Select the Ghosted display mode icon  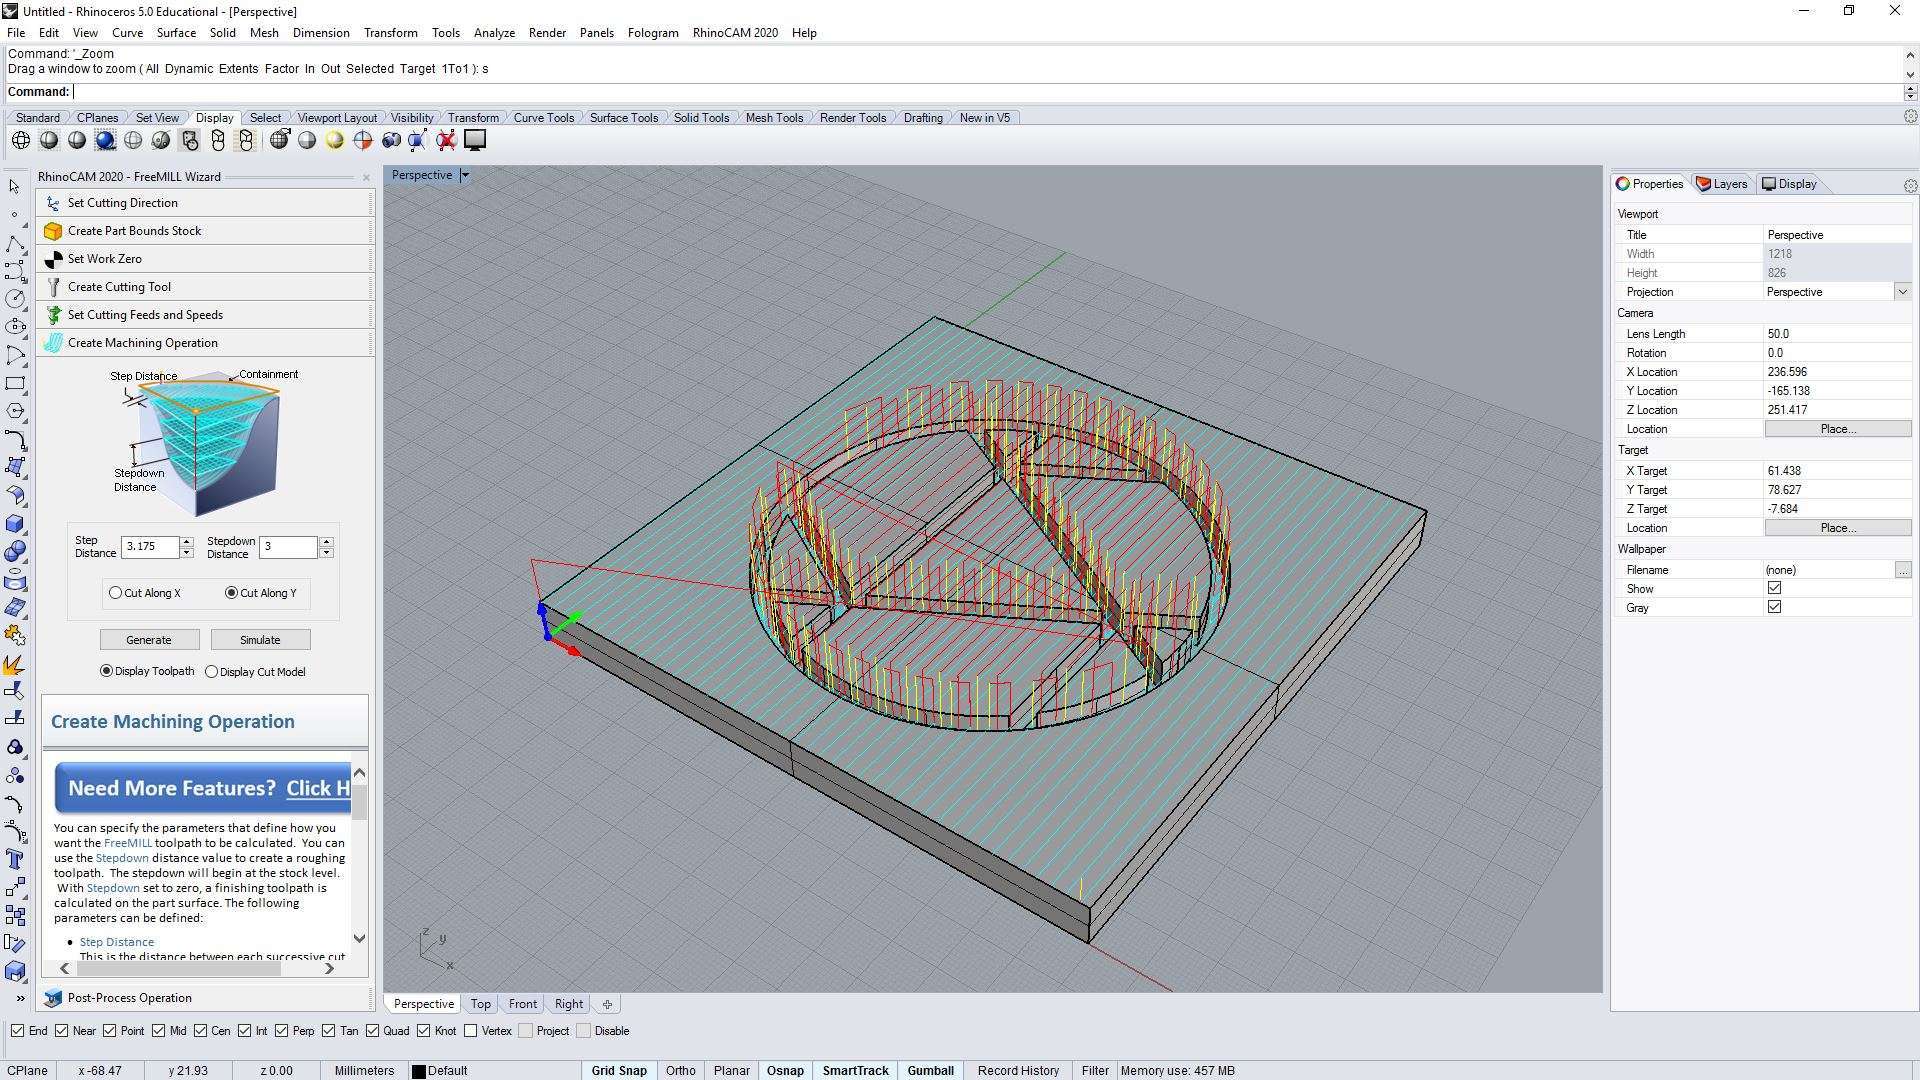point(133,140)
